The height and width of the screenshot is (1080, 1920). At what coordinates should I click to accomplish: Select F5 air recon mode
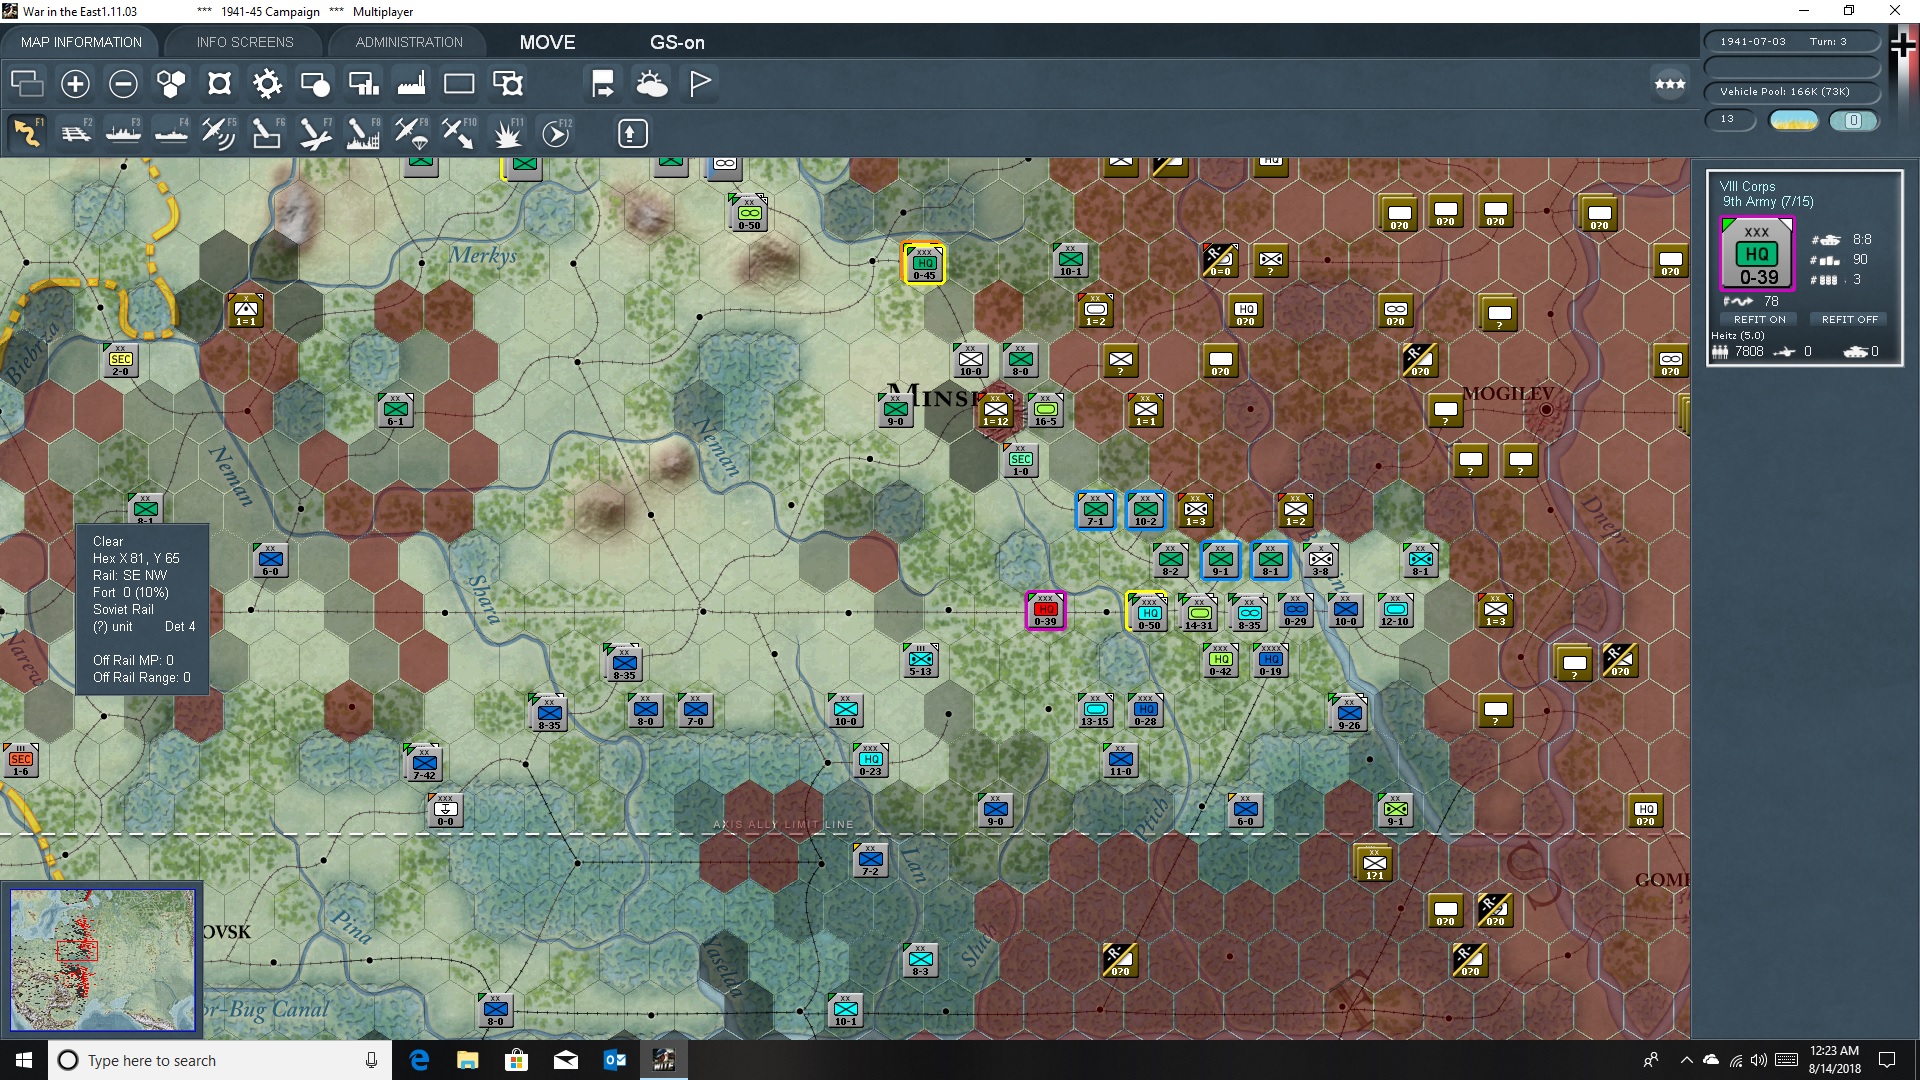[219, 133]
